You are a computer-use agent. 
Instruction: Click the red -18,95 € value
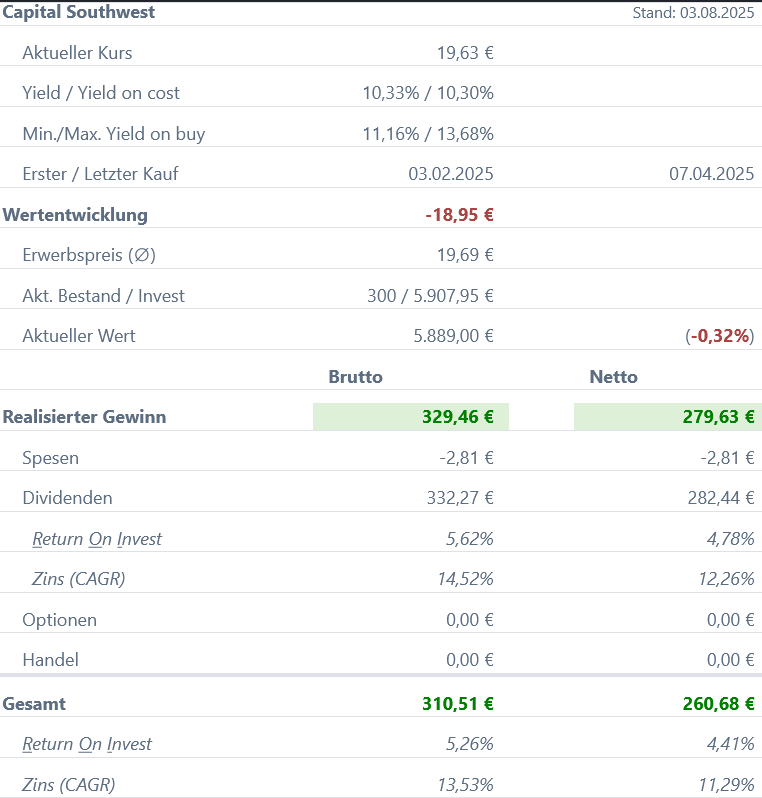(x=459, y=215)
